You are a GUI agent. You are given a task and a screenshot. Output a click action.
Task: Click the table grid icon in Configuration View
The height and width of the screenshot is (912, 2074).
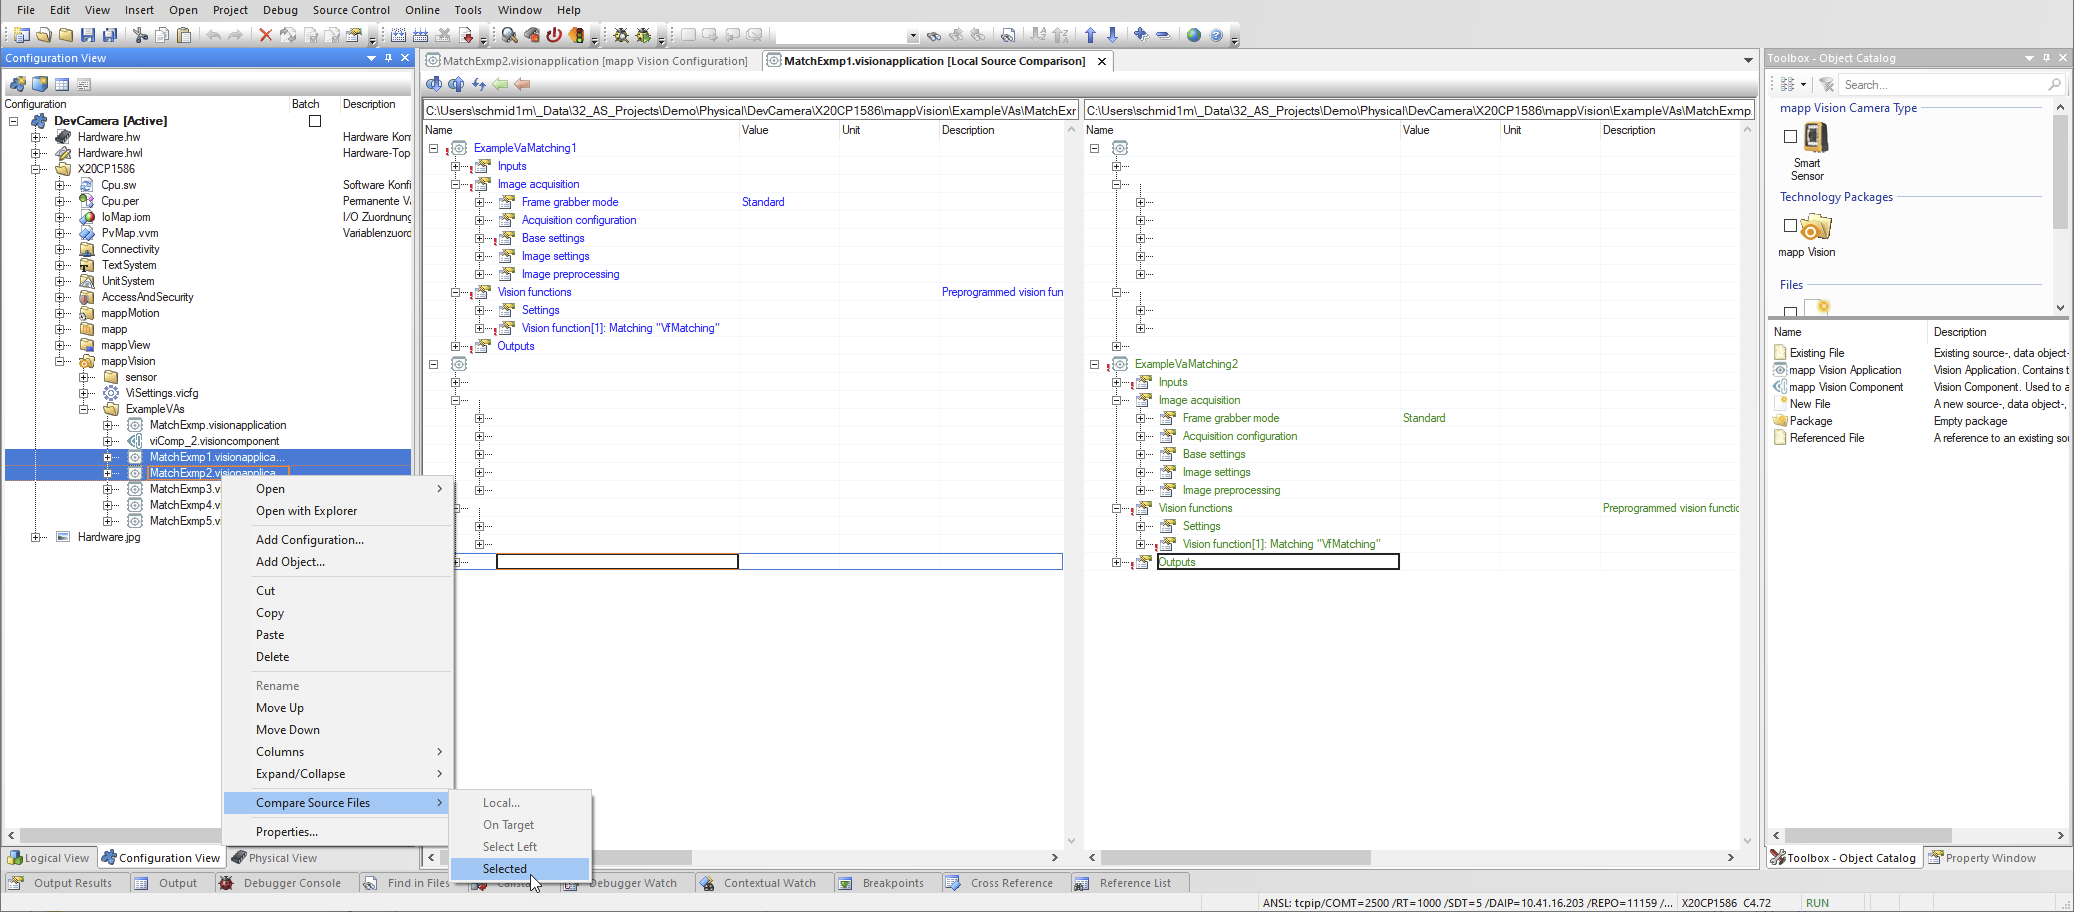click(62, 84)
